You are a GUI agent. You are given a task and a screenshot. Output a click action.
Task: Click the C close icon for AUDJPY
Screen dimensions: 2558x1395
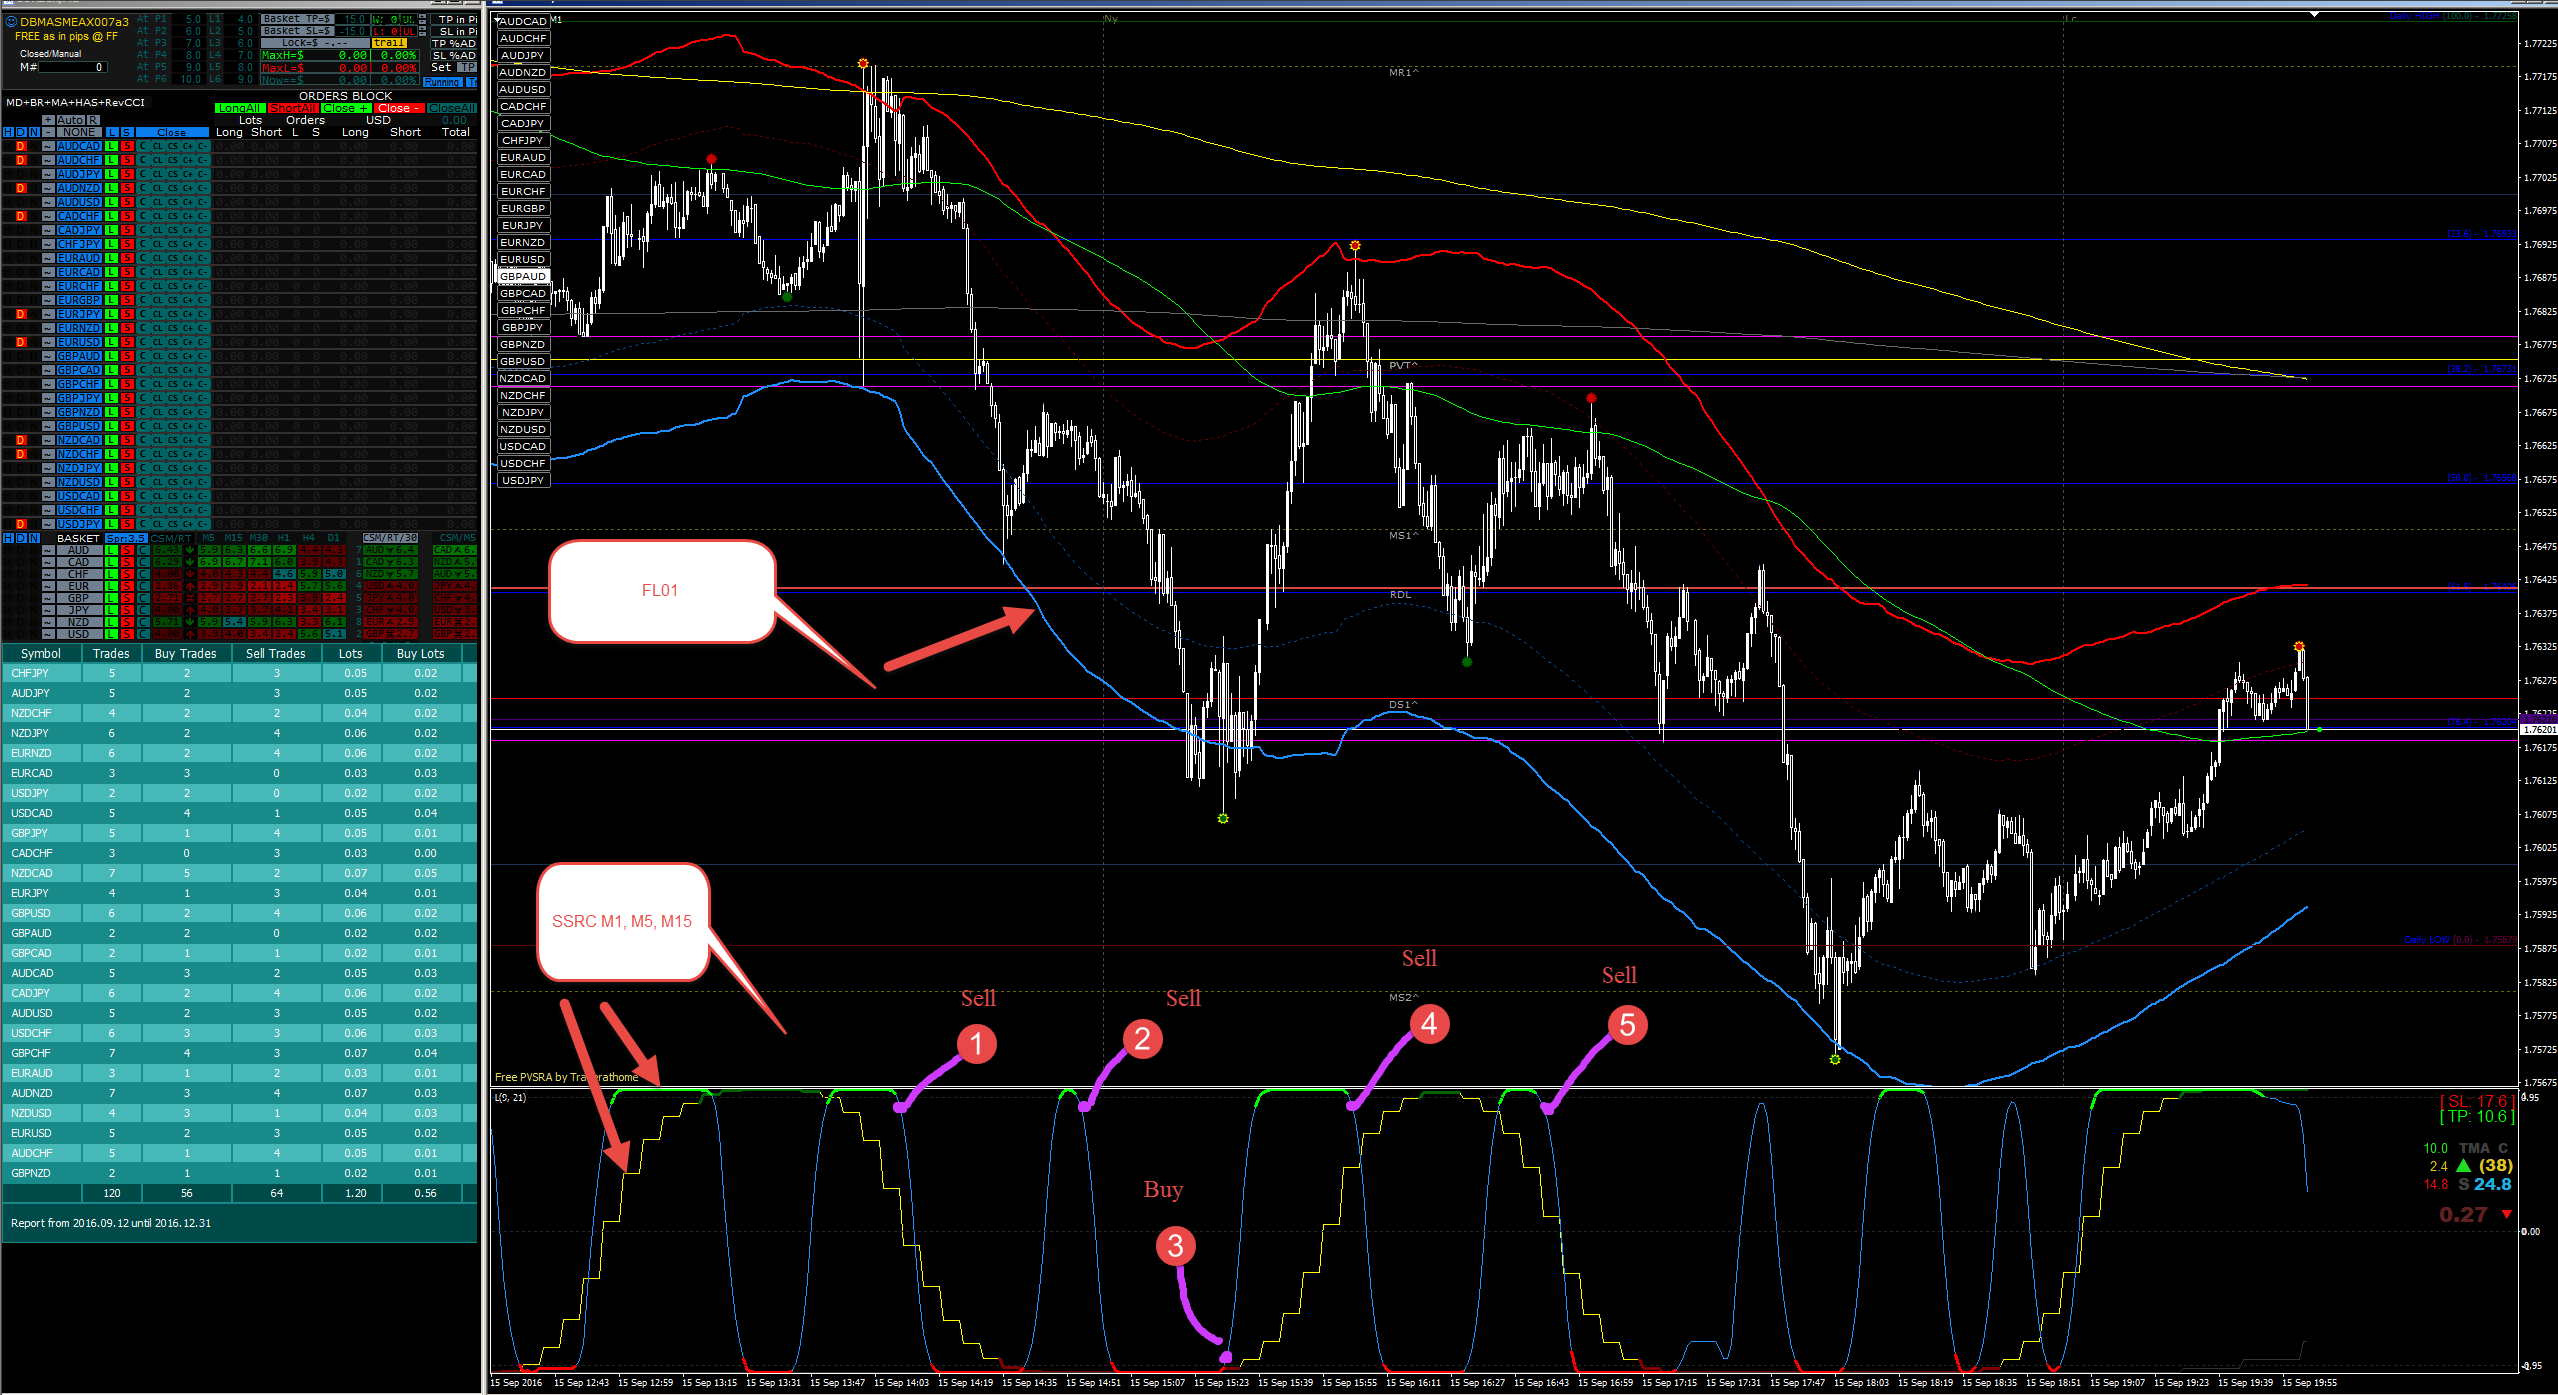coord(143,174)
